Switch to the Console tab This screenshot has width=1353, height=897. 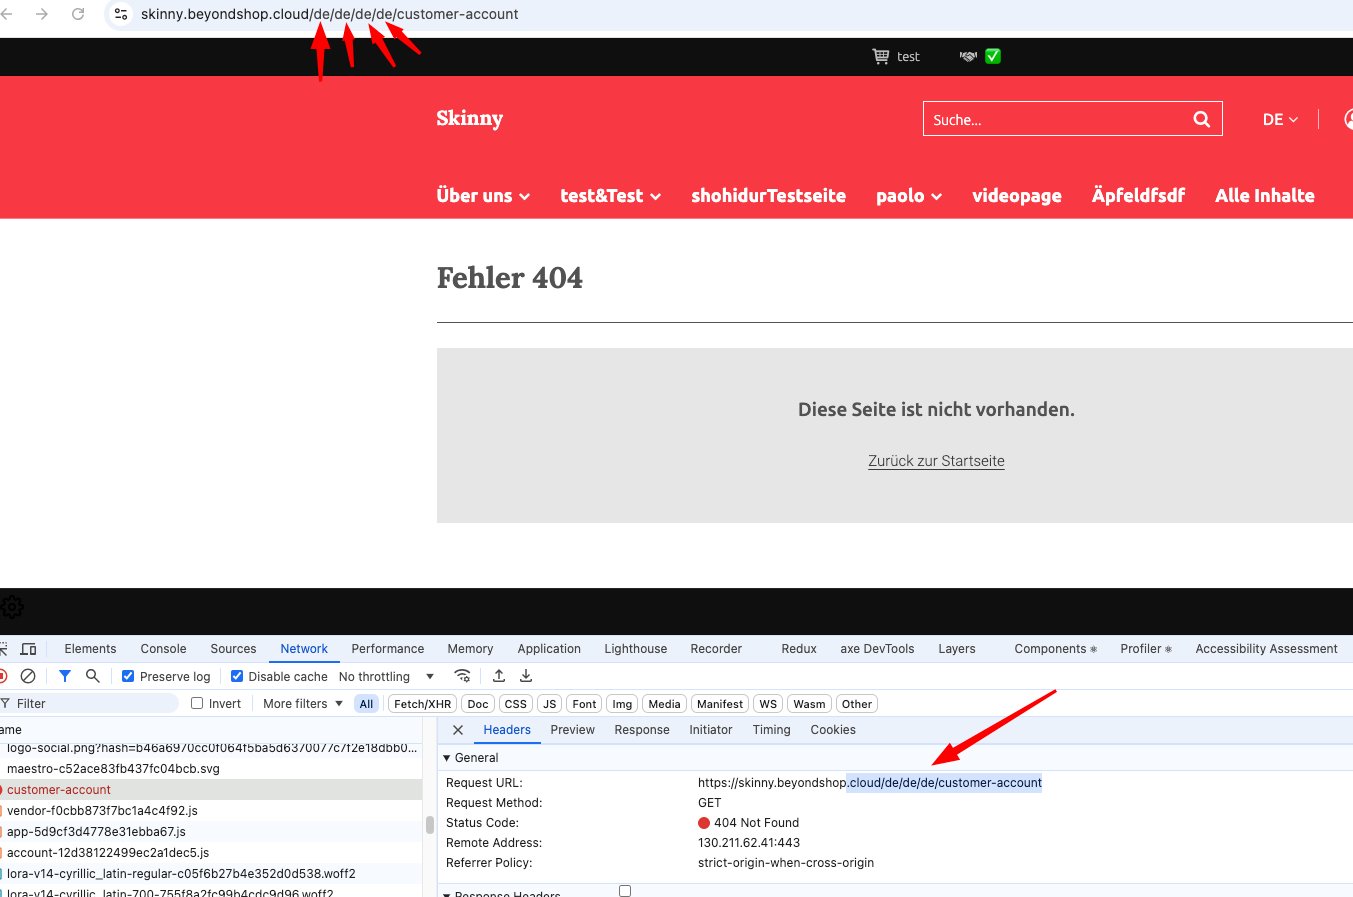tap(163, 648)
